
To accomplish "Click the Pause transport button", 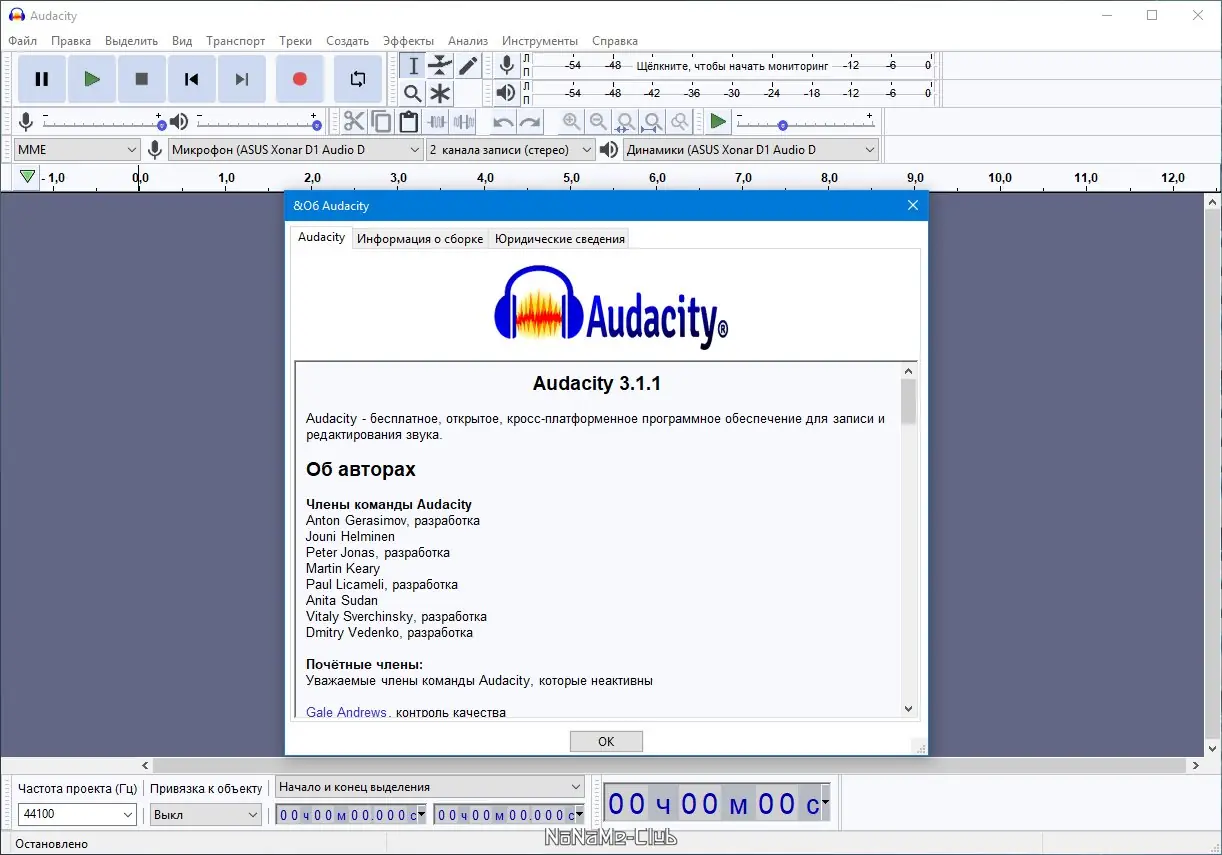I will click(42, 79).
